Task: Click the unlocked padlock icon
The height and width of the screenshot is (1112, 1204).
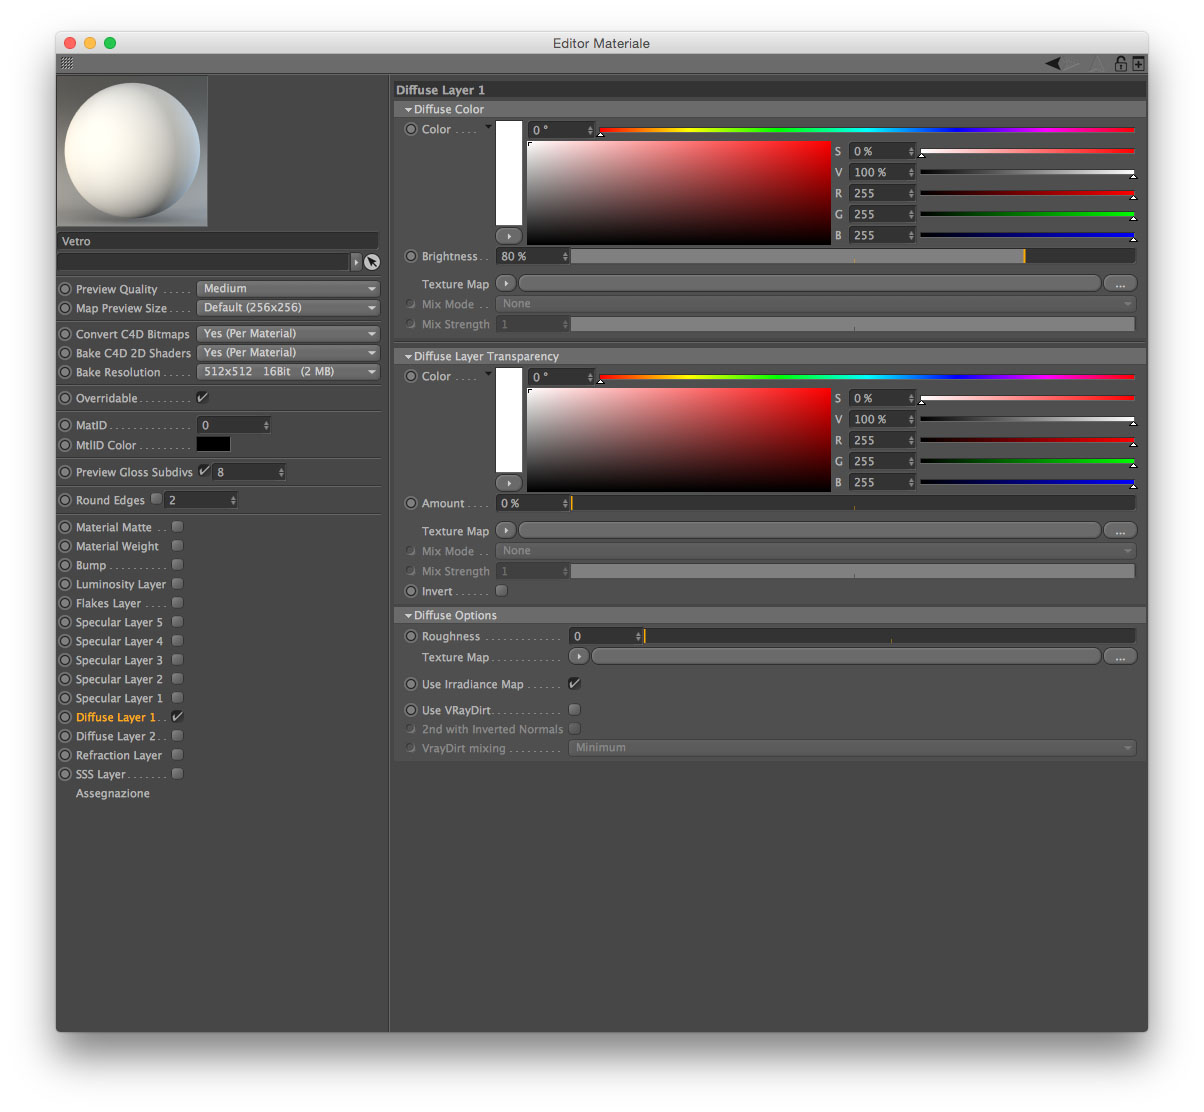Action: point(1121,64)
